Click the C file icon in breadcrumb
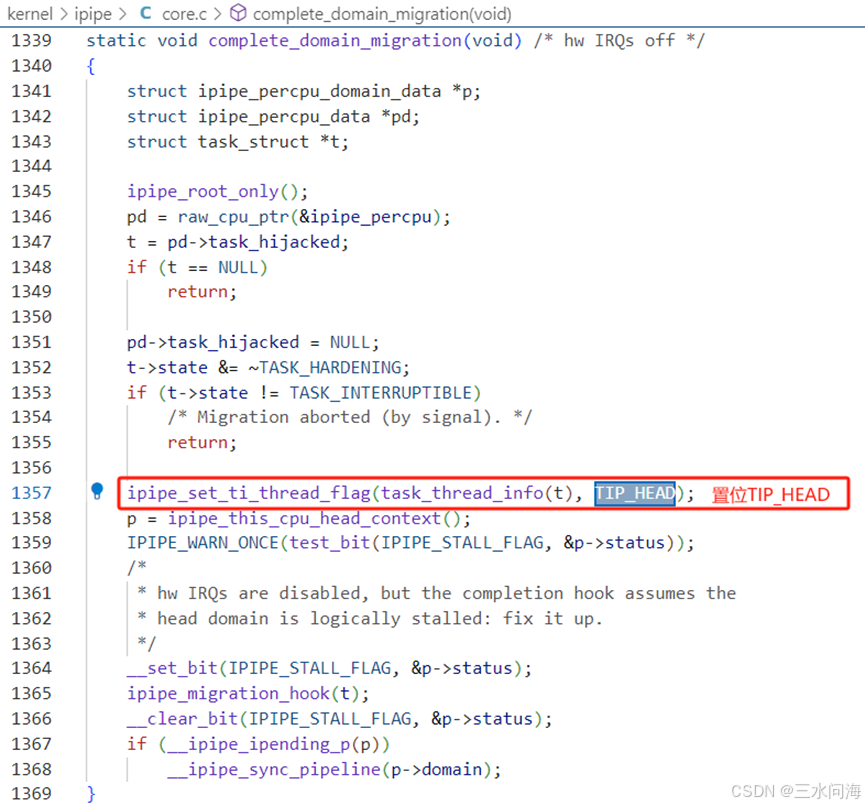The image size is (865, 806). [x=146, y=13]
